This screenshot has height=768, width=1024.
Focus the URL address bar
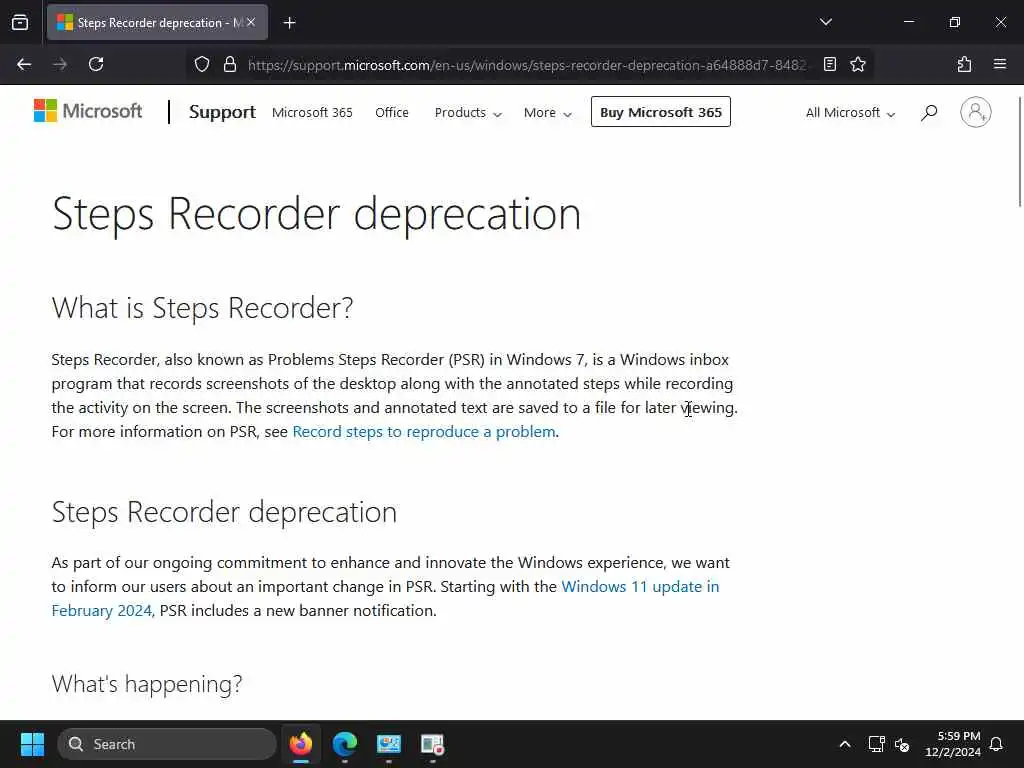(x=526, y=65)
